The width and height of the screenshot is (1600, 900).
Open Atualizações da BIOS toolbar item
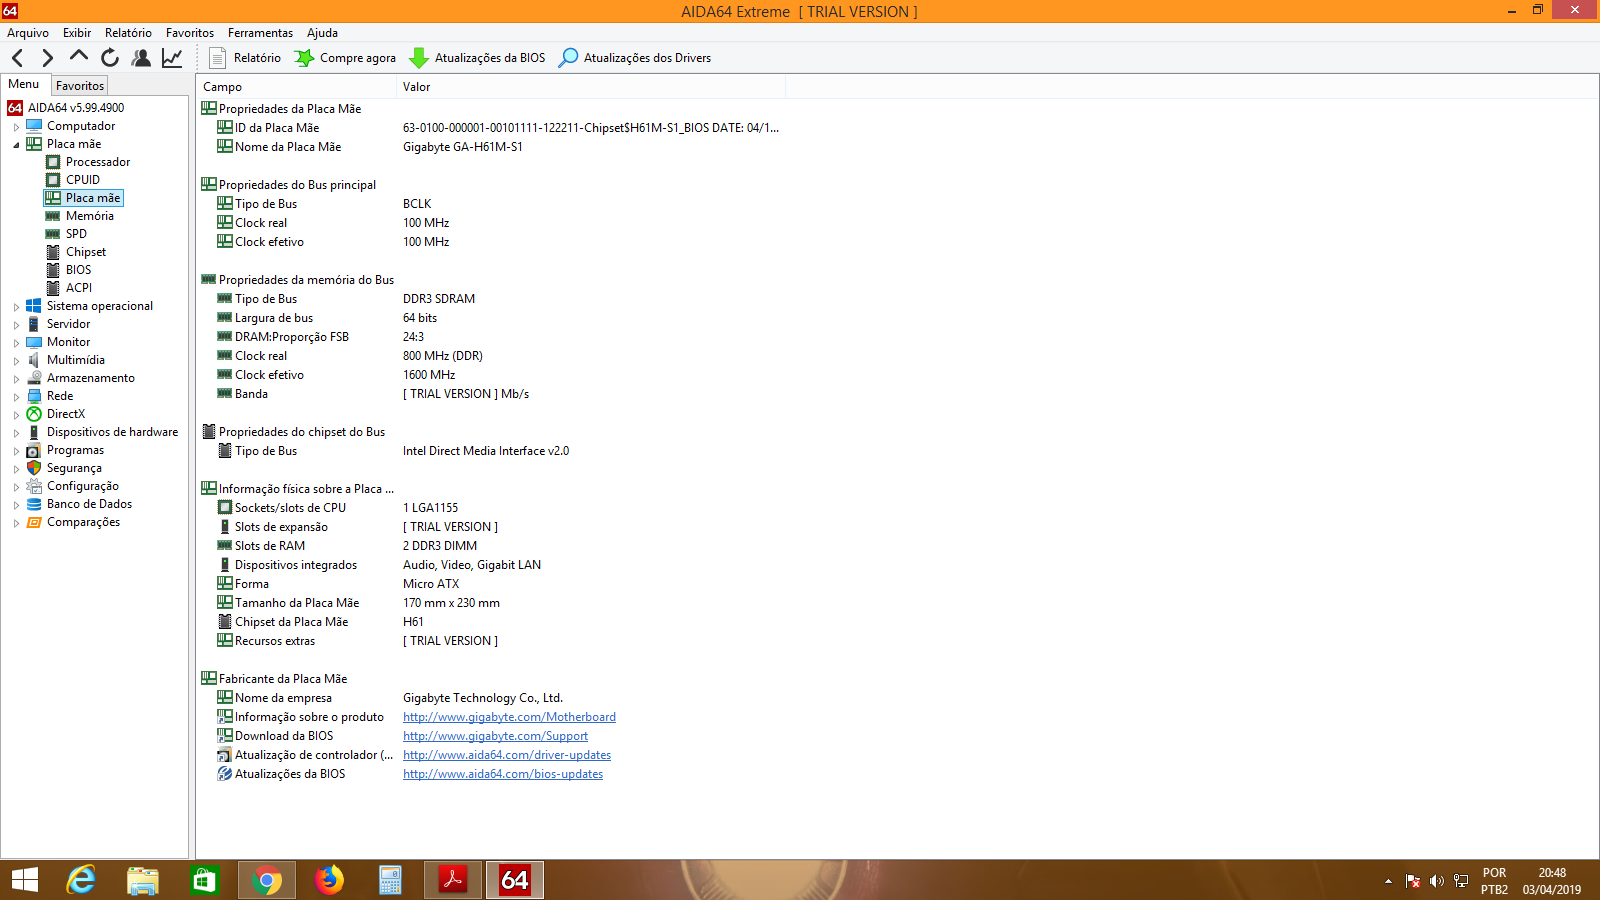pos(478,58)
